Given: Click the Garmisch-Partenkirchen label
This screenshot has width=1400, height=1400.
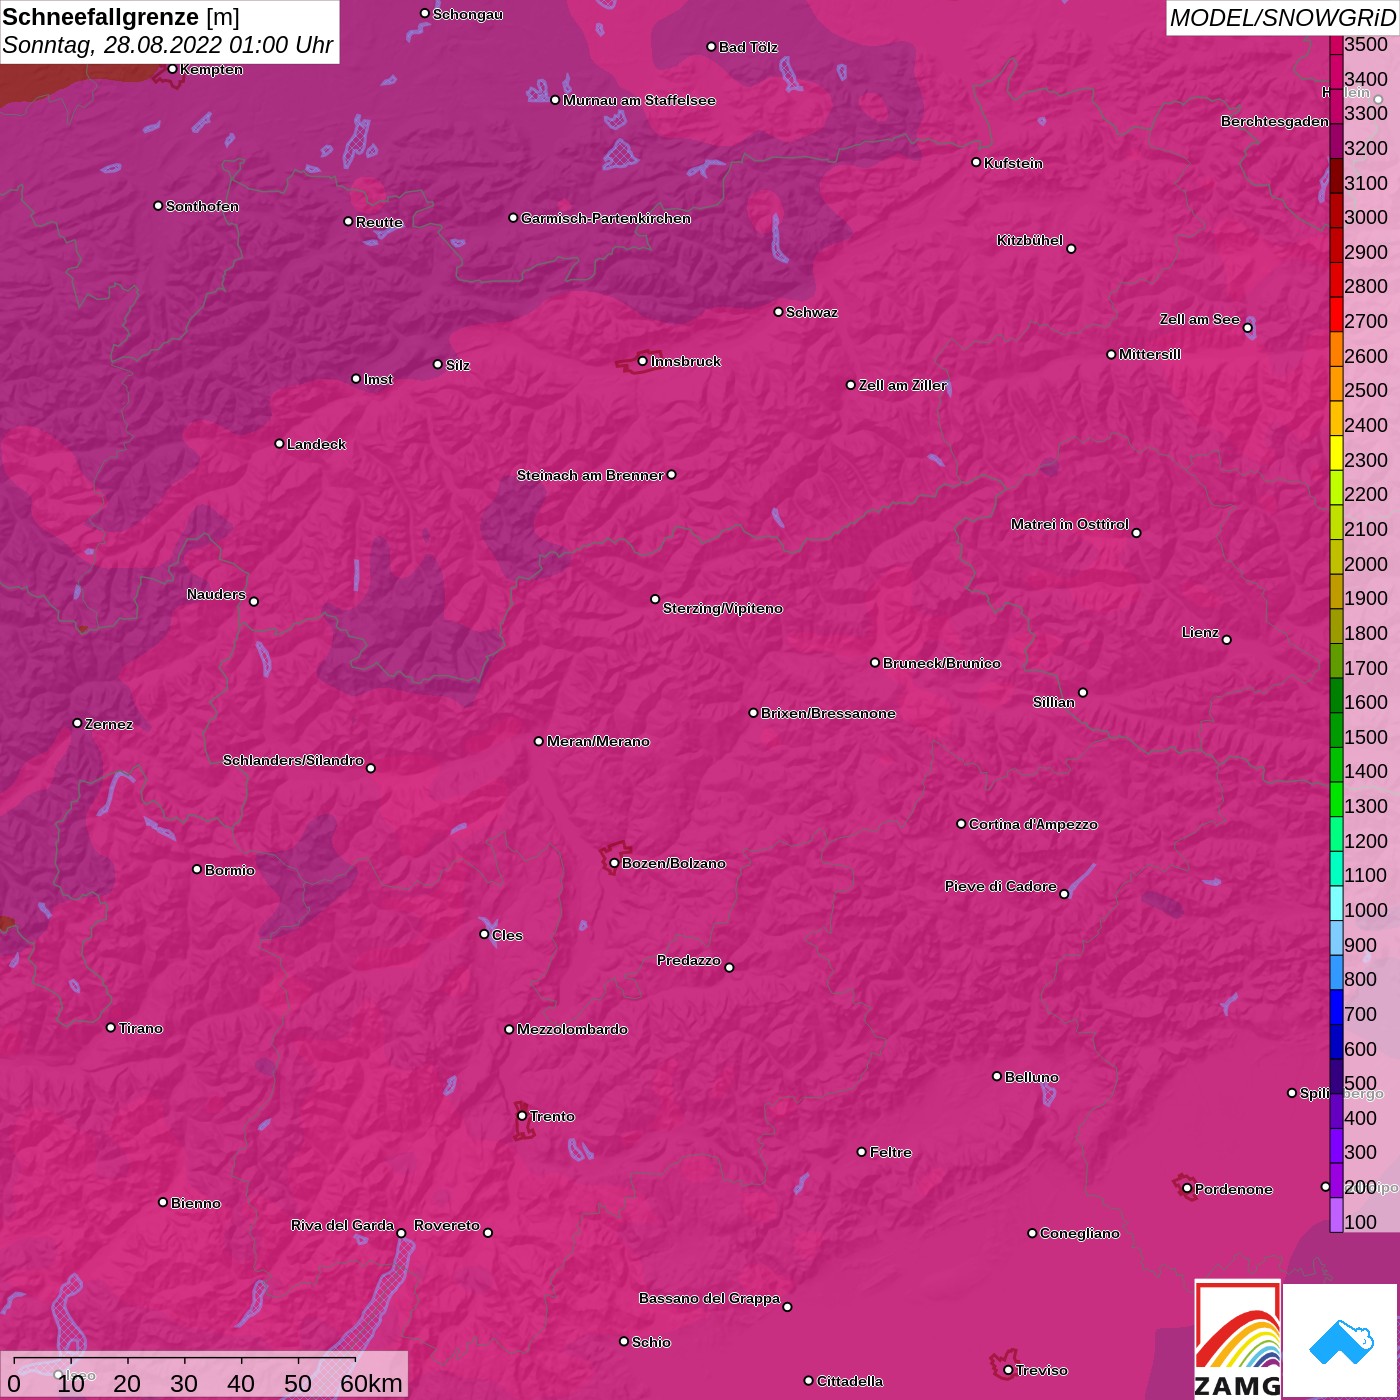Looking at the screenshot, I should pos(605,218).
